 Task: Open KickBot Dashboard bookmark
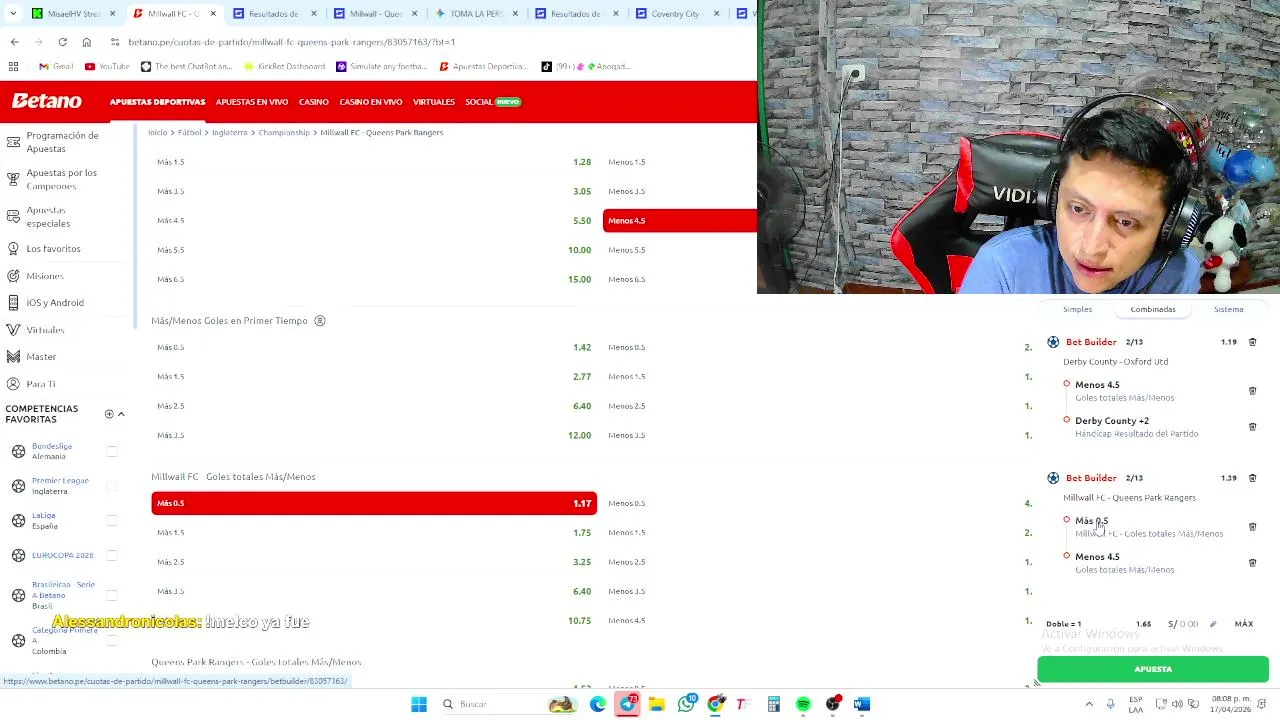tap(285, 66)
